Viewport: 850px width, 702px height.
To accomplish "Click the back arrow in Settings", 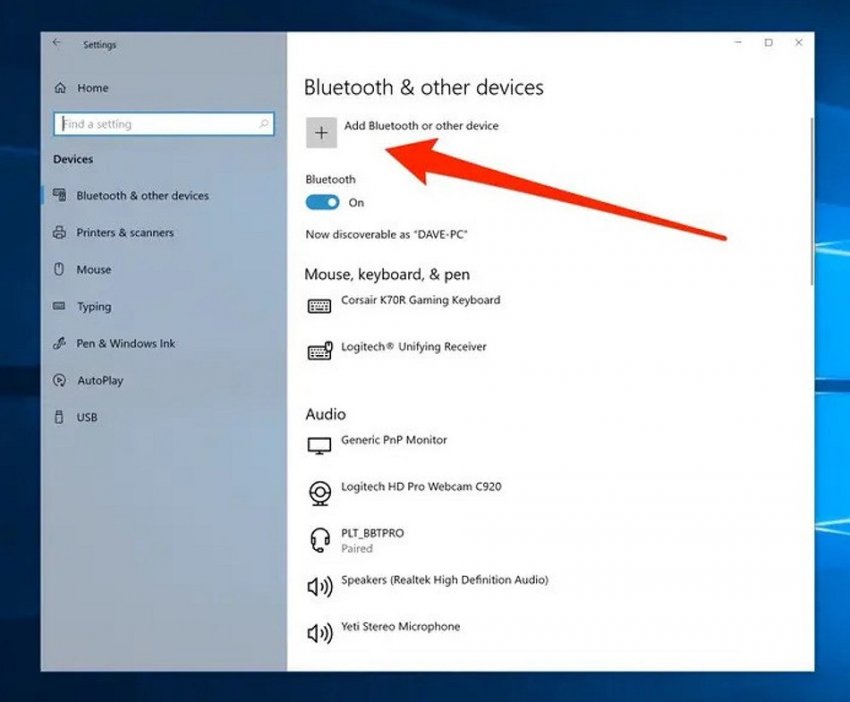I will click(x=57, y=43).
